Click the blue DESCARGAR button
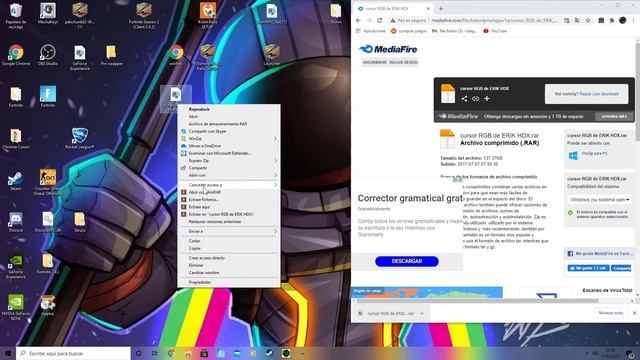 click(x=407, y=261)
